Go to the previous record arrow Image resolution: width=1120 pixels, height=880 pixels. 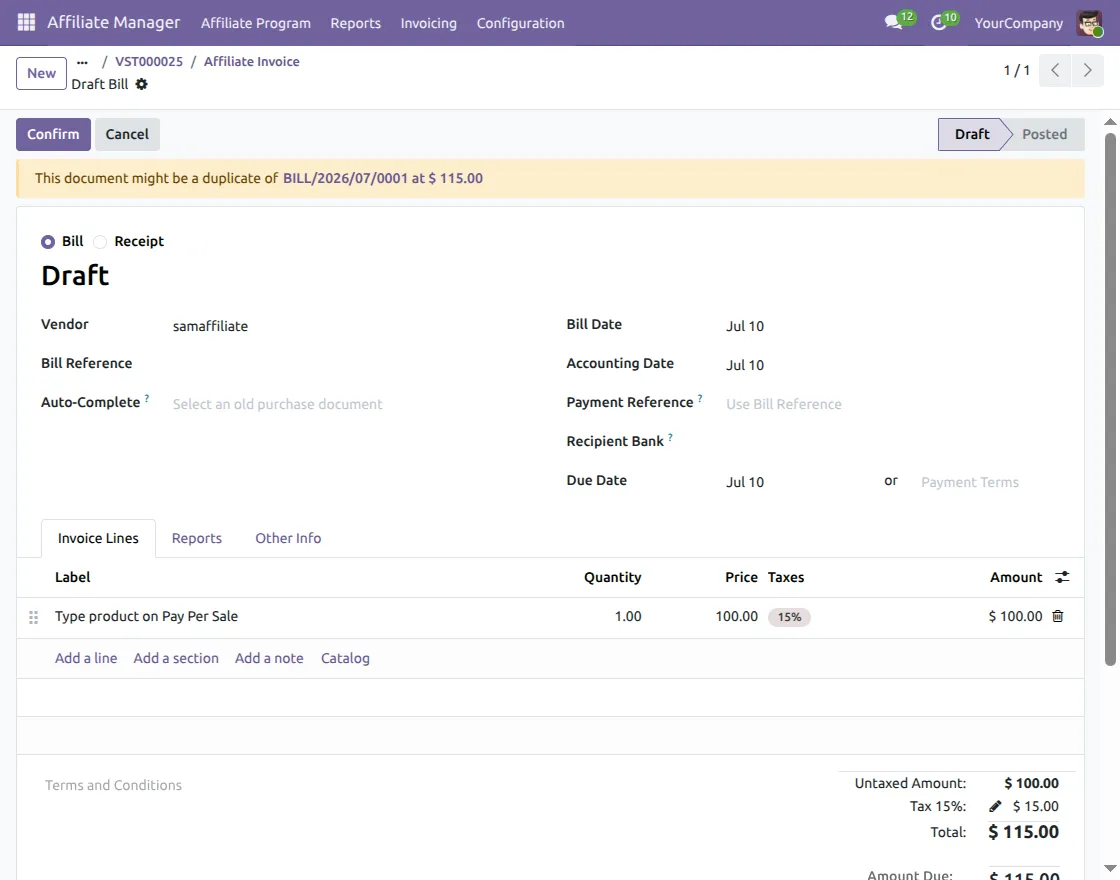click(x=1055, y=70)
